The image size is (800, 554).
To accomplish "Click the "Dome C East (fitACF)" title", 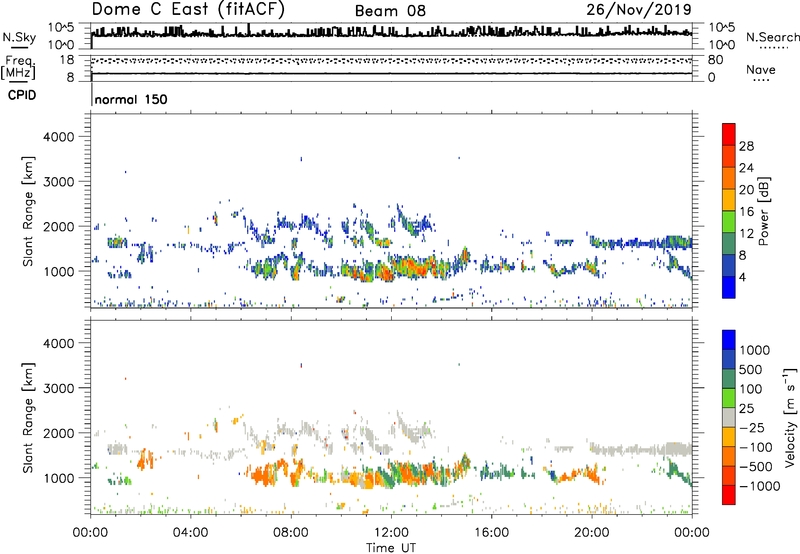I will [188, 9].
